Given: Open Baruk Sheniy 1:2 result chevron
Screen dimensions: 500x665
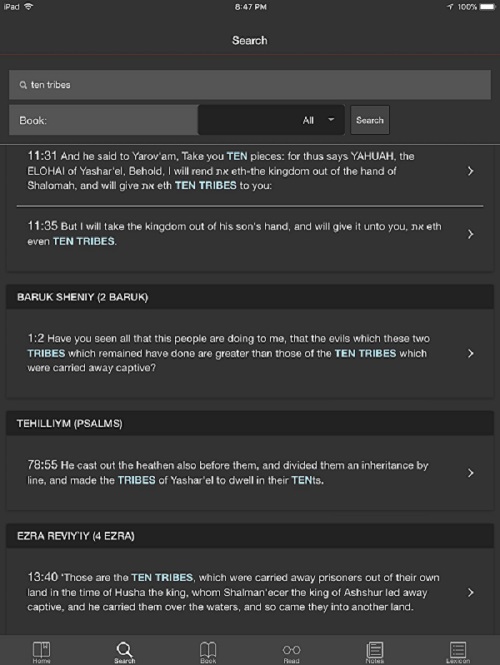Looking at the screenshot, I should (x=470, y=353).
